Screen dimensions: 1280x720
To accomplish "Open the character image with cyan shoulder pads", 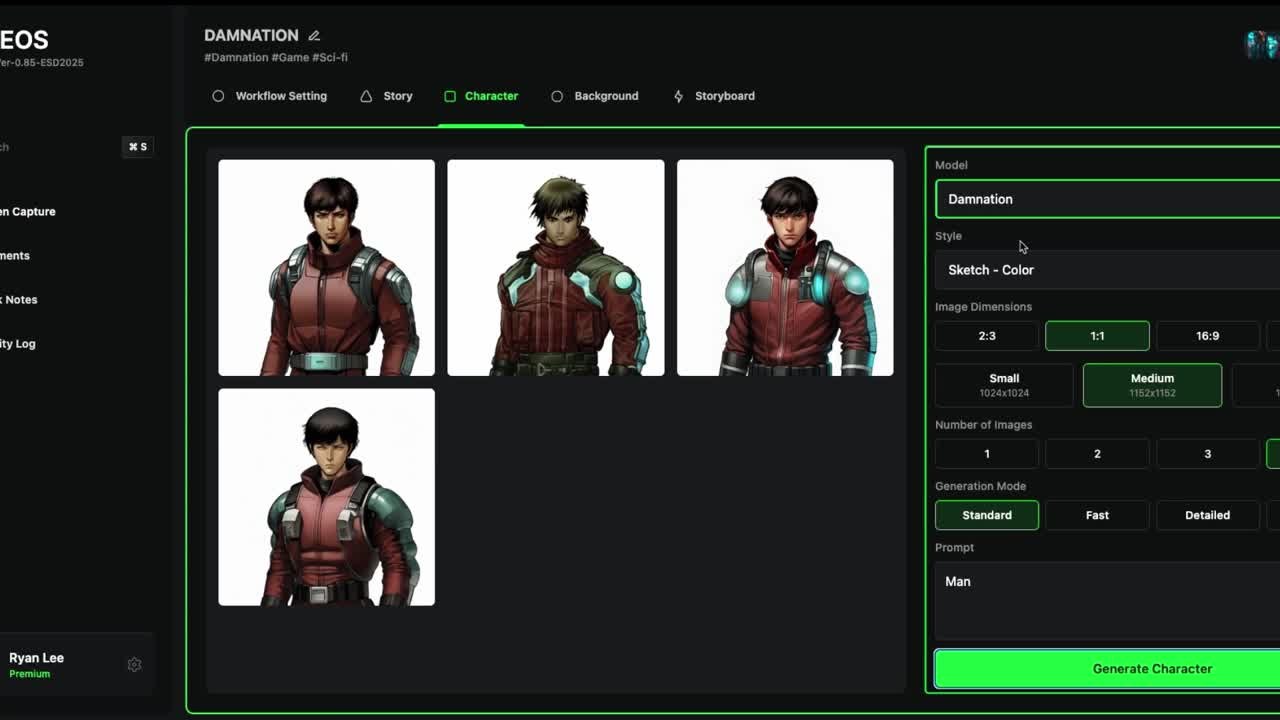I will pyautogui.click(x=785, y=268).
